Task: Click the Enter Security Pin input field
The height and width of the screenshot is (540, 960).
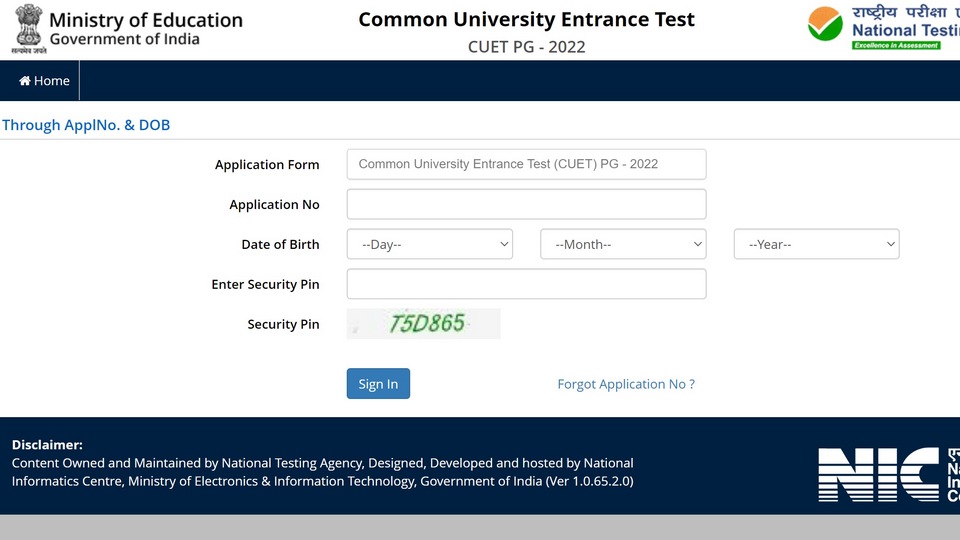Action: [527, 283]
